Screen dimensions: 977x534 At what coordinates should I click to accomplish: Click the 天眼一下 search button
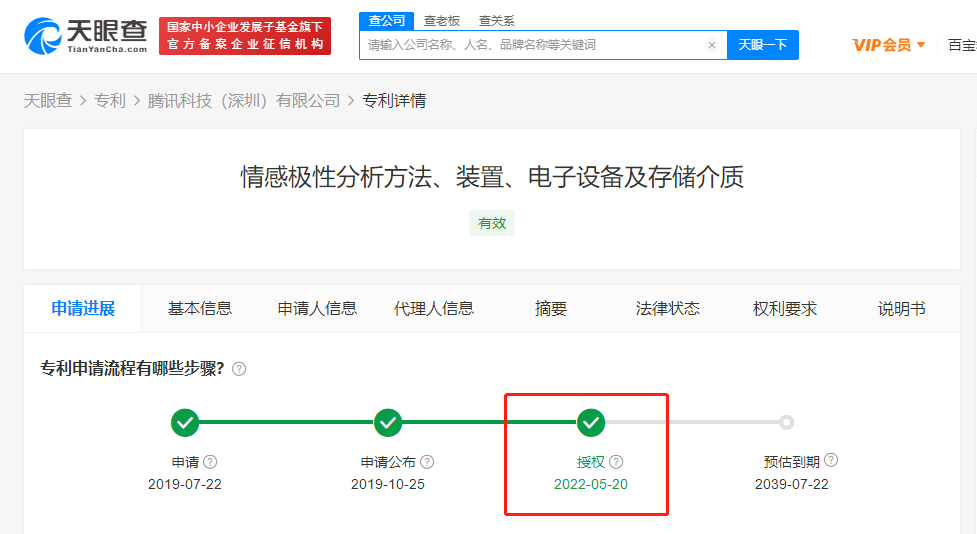point(763,45)
